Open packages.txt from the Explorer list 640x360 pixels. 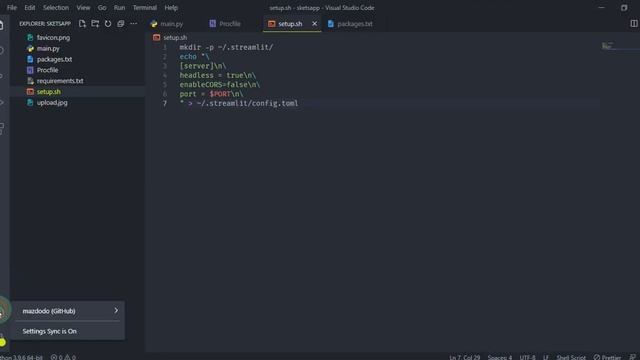54,59
